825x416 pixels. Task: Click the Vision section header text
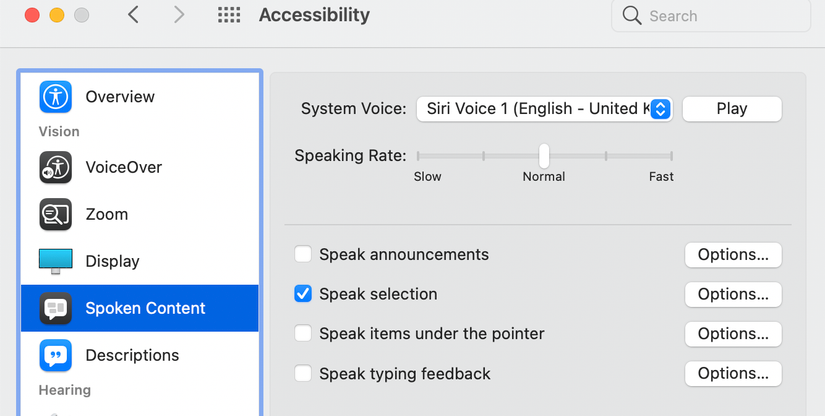pos(59,131)
